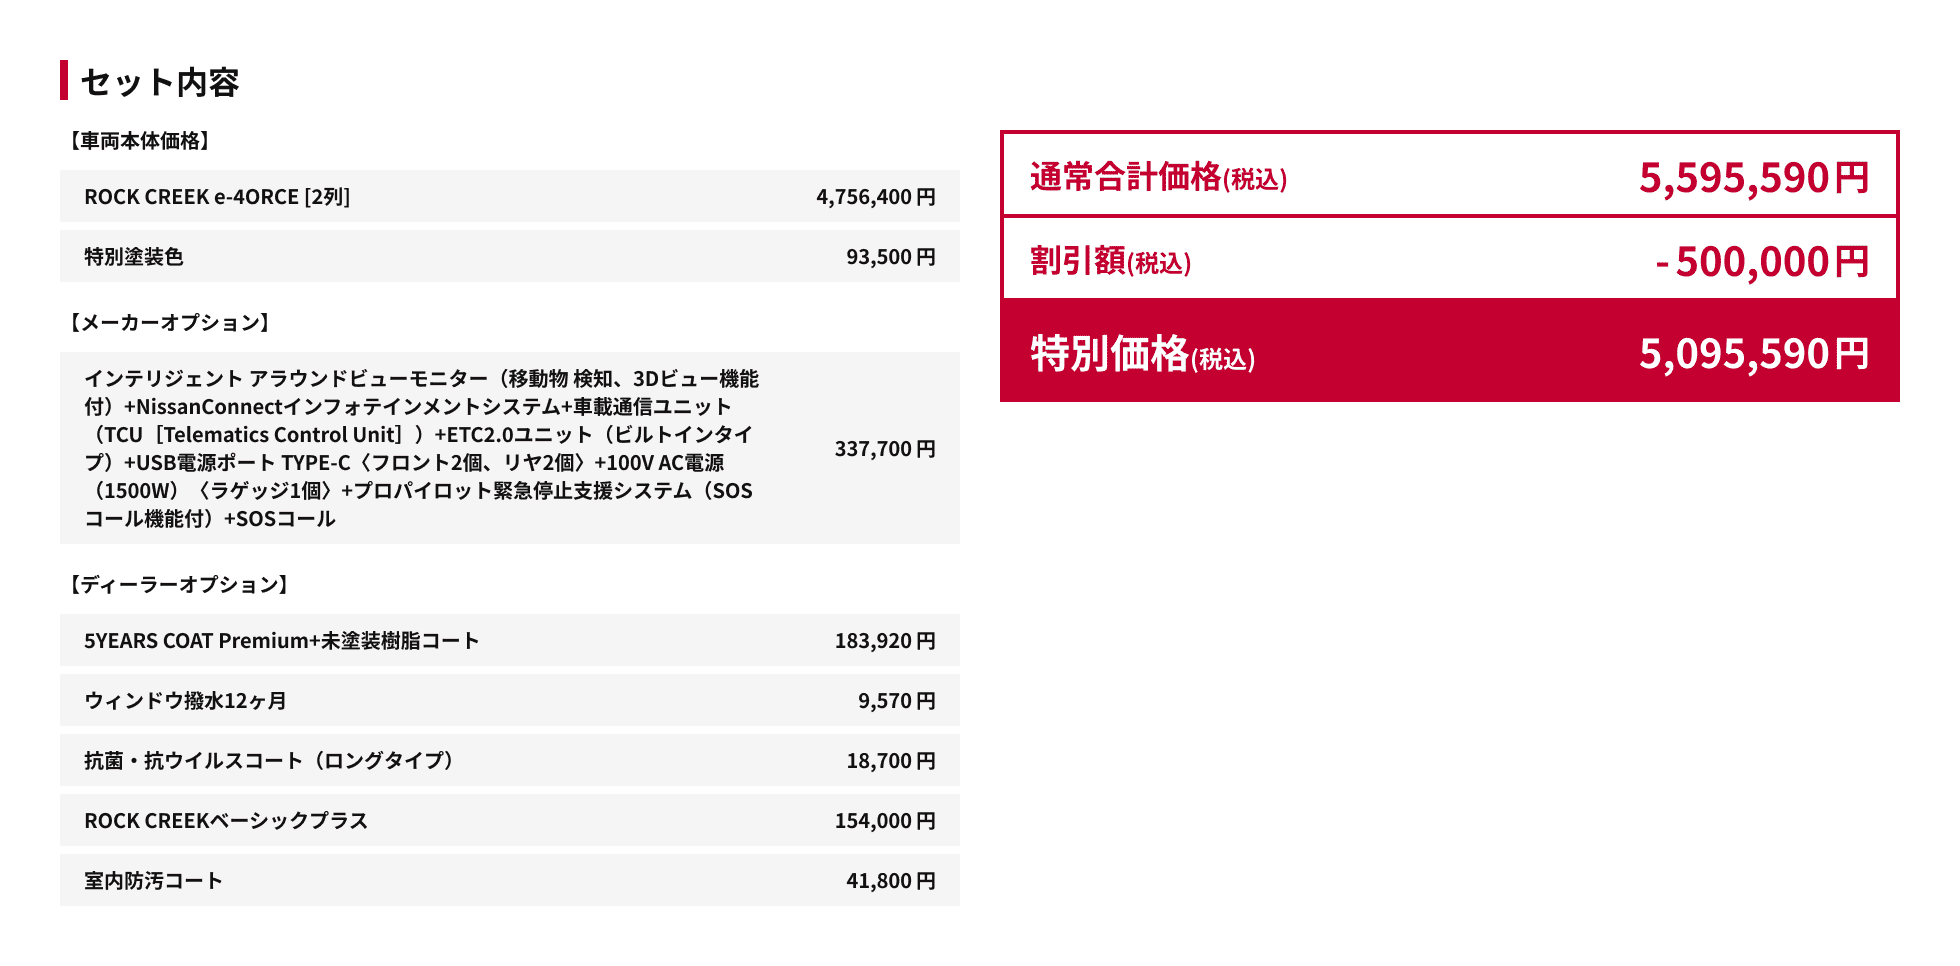This screenshot has width=1960, height=966.
Task: Select the ウィンドウ撥水12ヶ月 row
Action: click(510, 700)
